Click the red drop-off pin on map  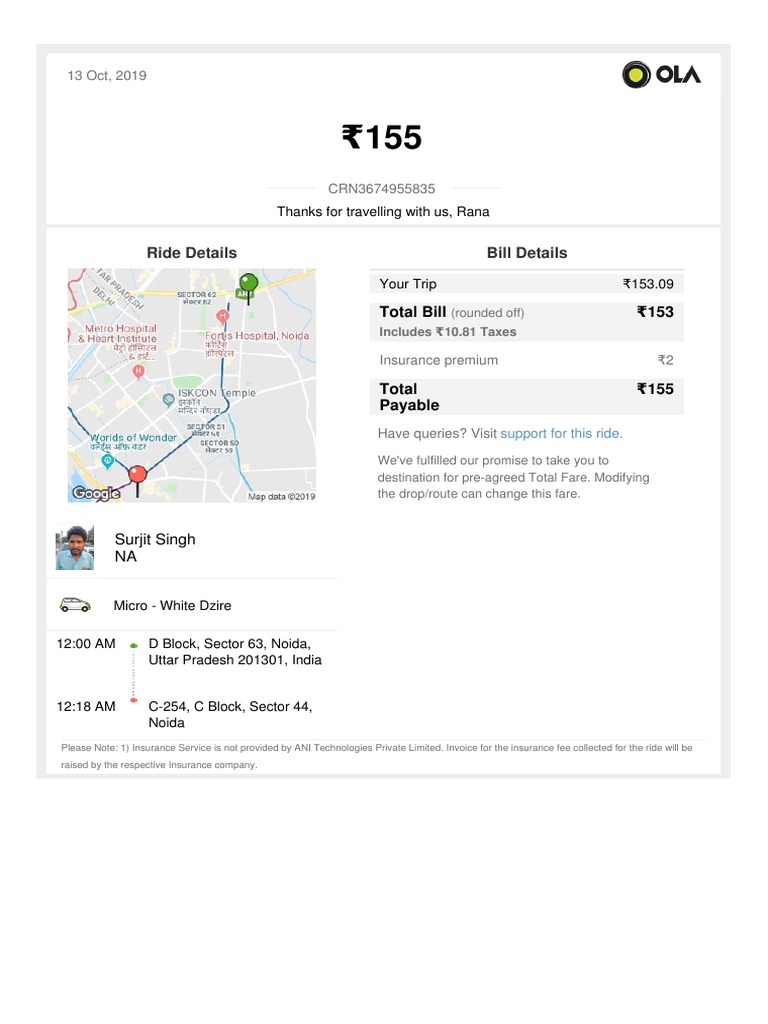click(138, 473)
